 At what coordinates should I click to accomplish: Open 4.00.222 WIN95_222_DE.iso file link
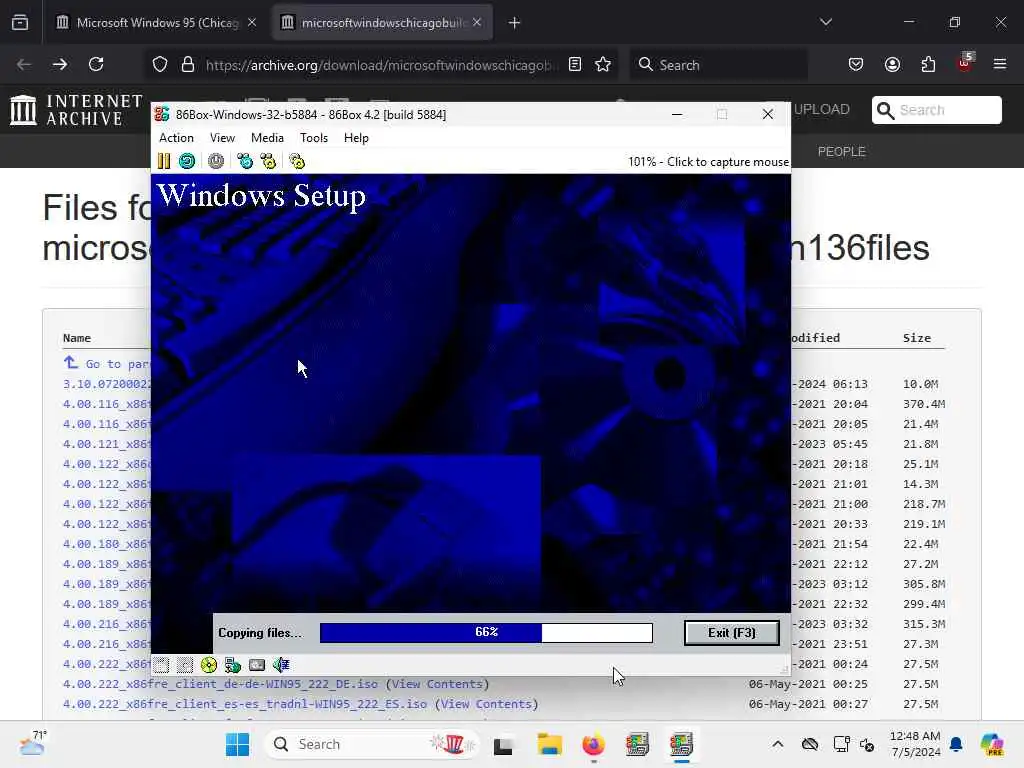pyautogui.click(x=220, y=684)
